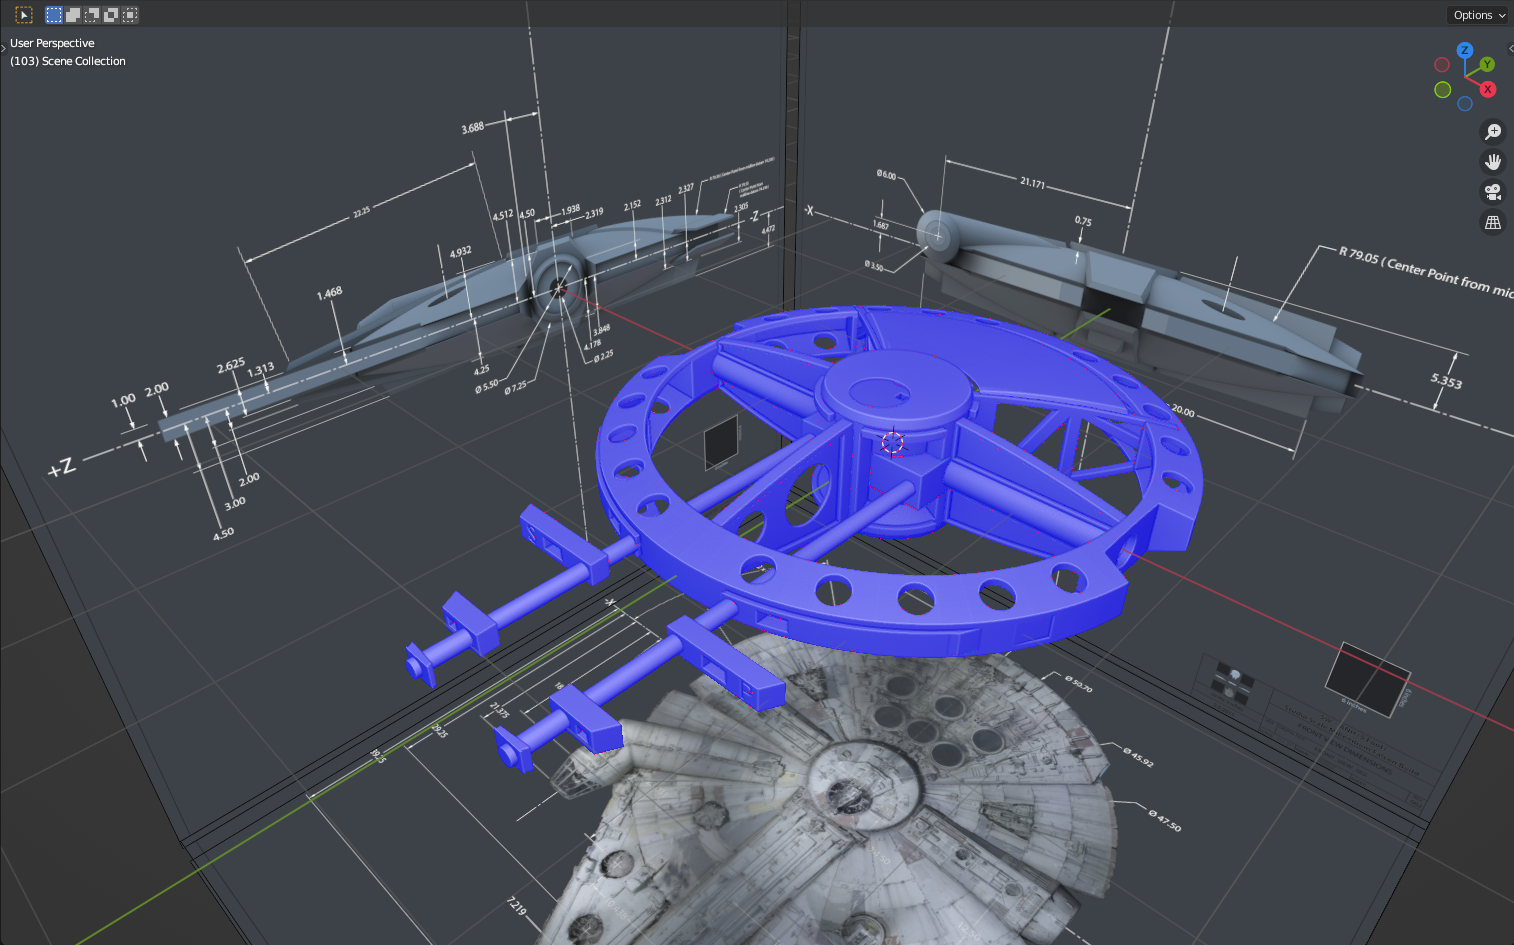
Task: Expand the toolbar with left edge arrow
Action: tap(3, 47)
